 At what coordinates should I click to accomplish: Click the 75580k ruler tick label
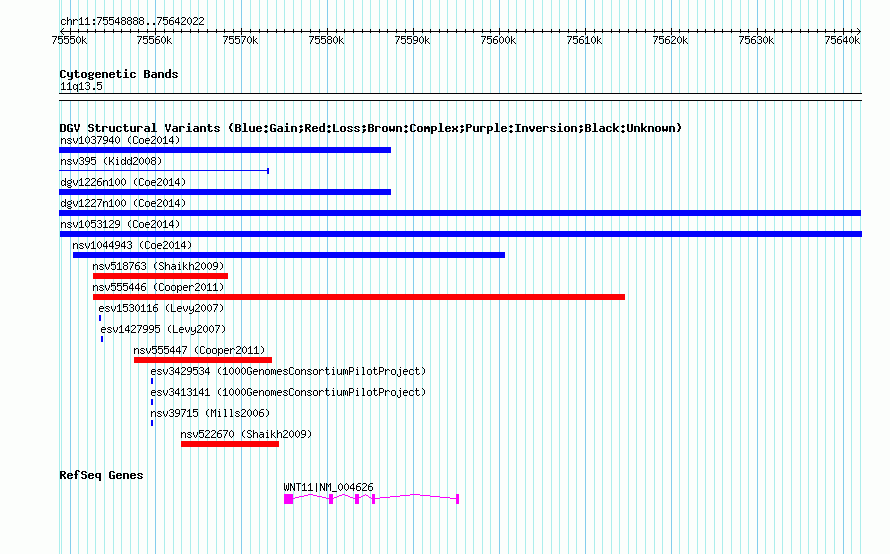[326, 40]
